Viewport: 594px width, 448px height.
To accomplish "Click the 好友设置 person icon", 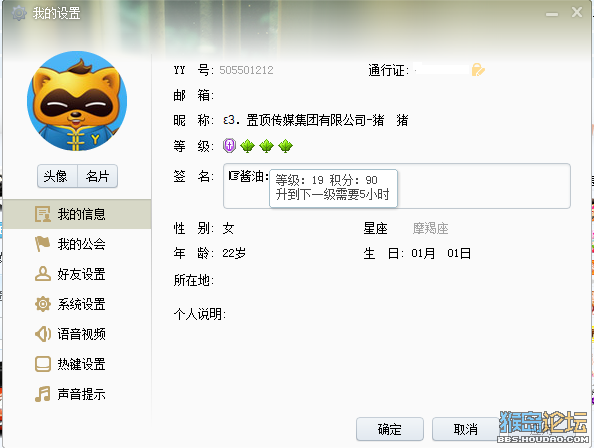I will [43, 274].
